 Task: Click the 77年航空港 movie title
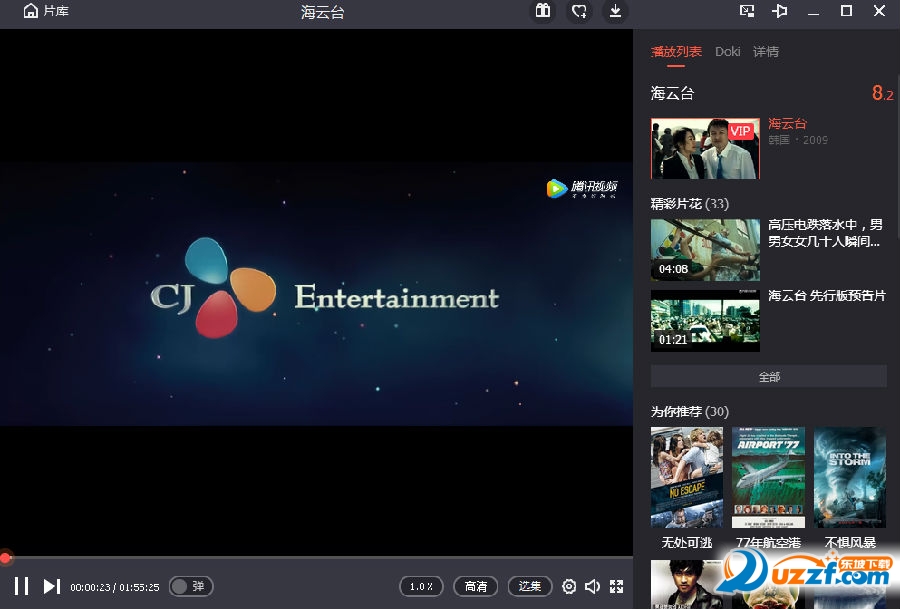[768, 542]
